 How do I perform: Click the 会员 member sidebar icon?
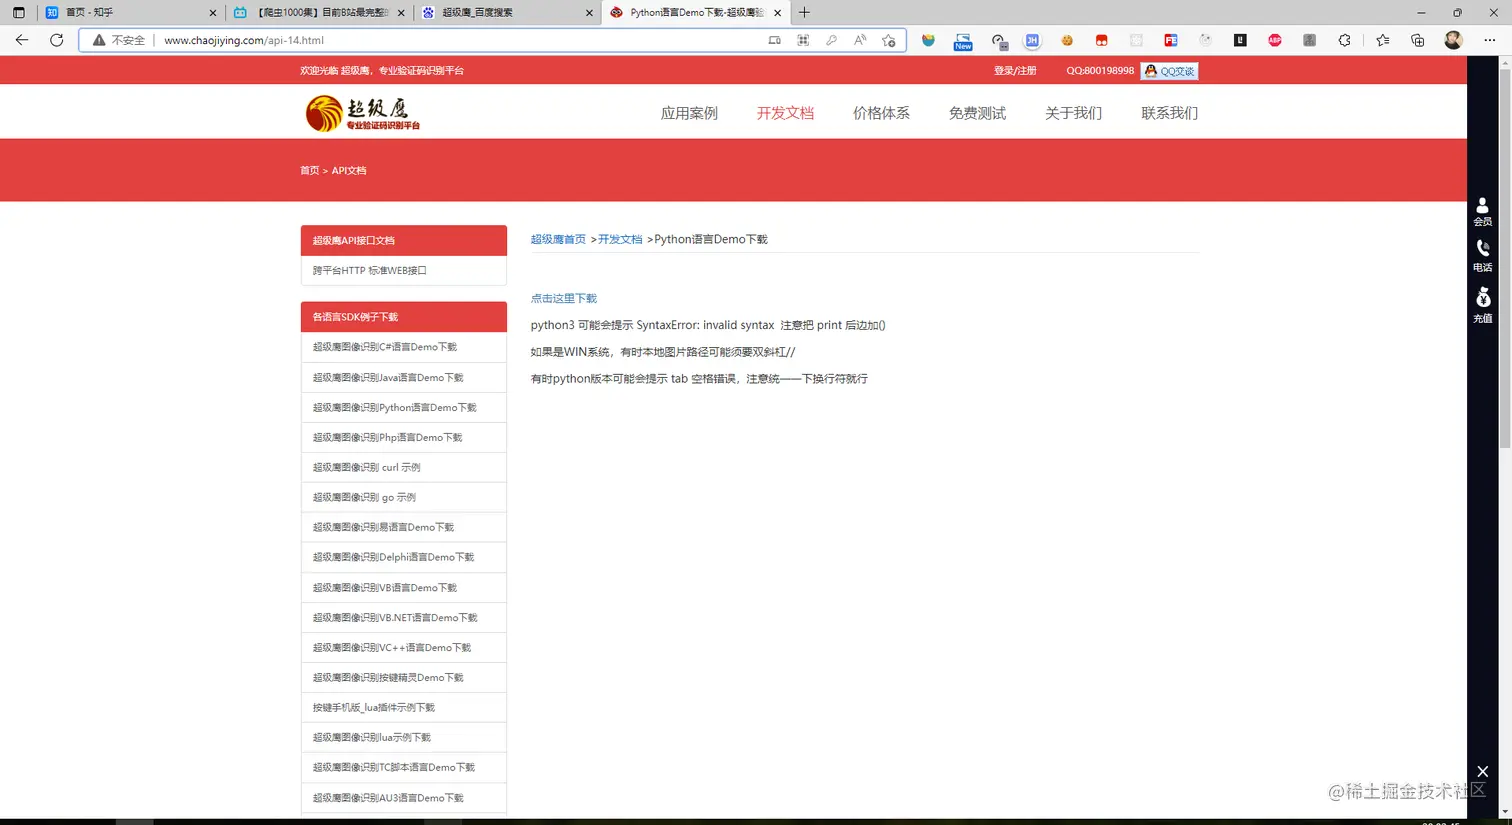(x=1482, y=211)
